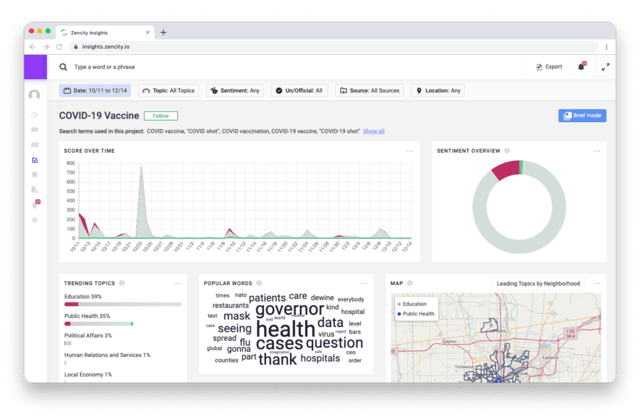Open the user profile avatar in sidebar
This screenshot has height=418, width=640.
pos(35,95)
